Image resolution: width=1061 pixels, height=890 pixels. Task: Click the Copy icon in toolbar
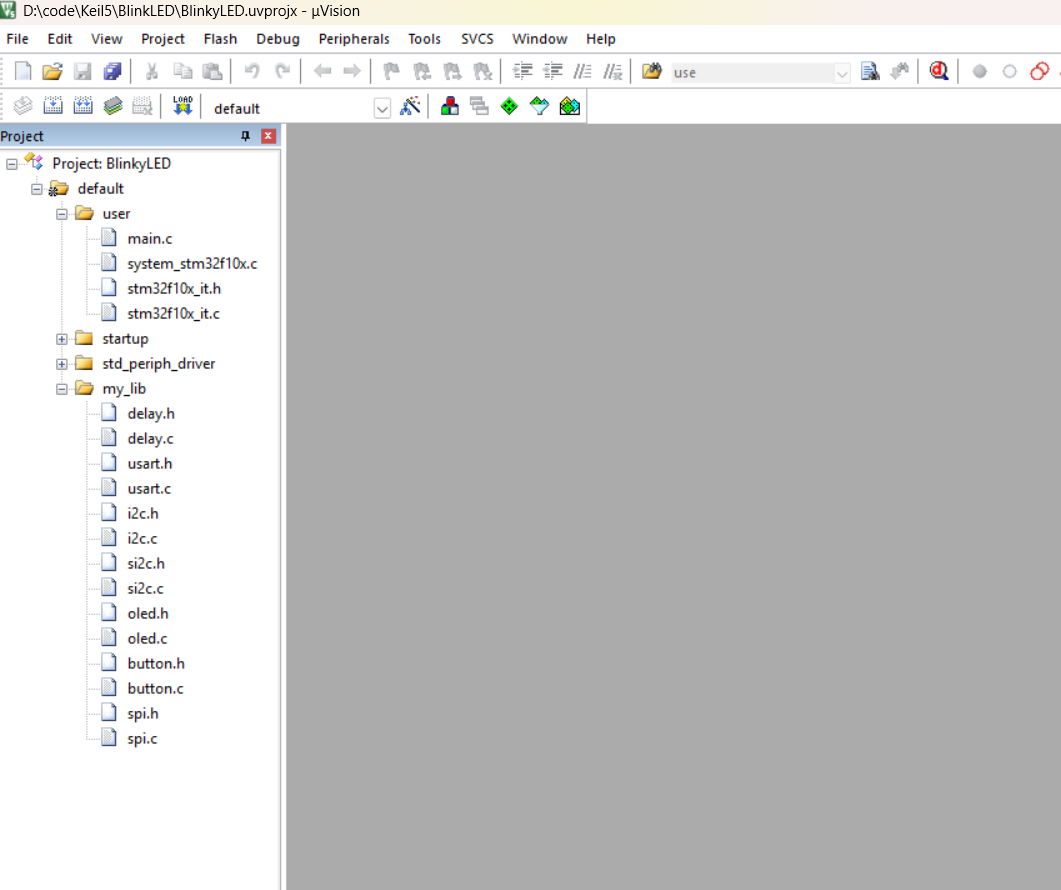click(183, 71)
